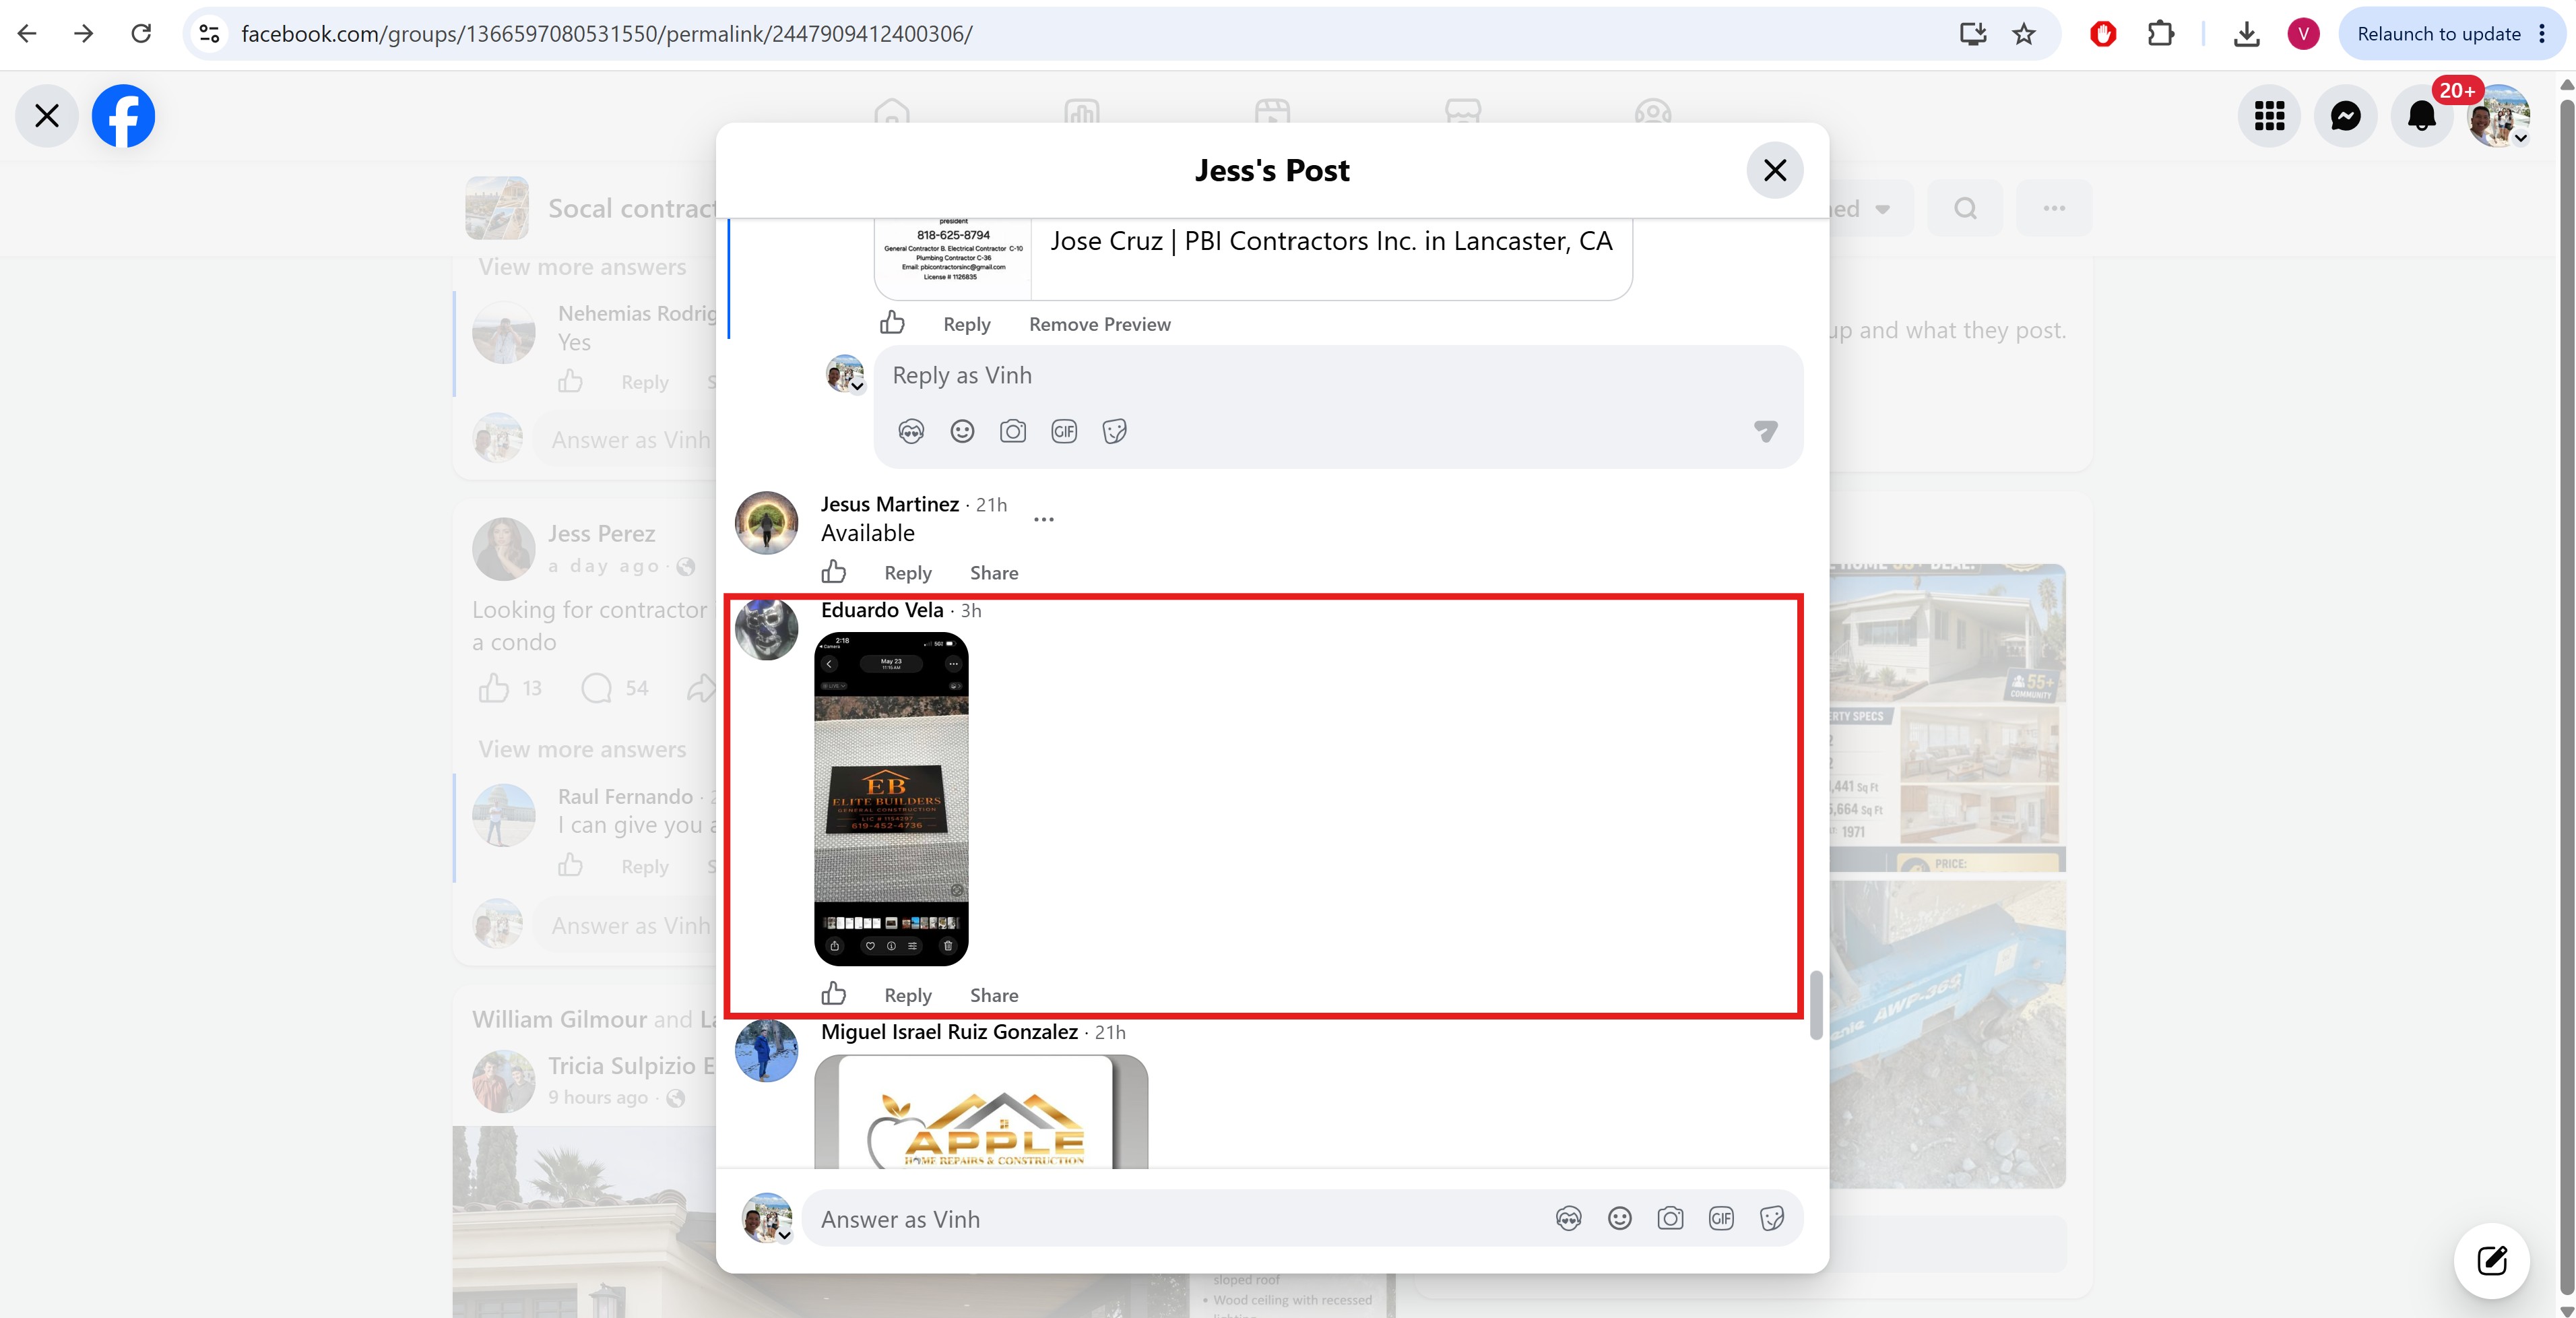This screenshot has width=2576, height=1318.
Task: Open the install app icon in address bar
Action: 1972,34
